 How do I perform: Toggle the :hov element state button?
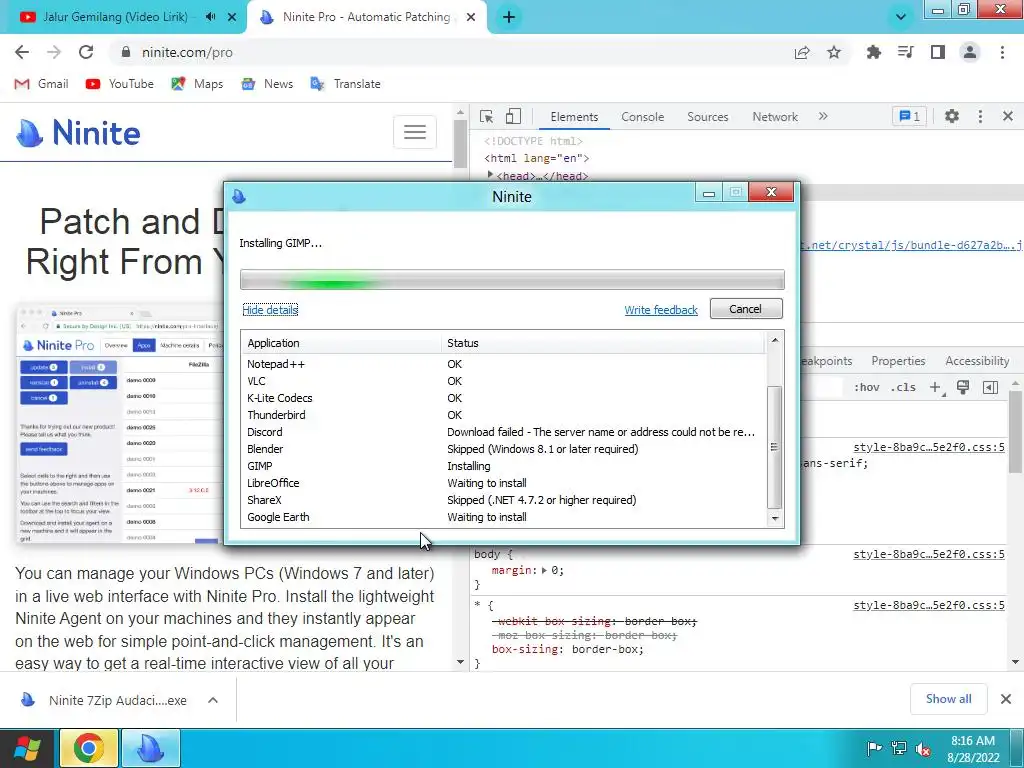click(x=867, y=387)
